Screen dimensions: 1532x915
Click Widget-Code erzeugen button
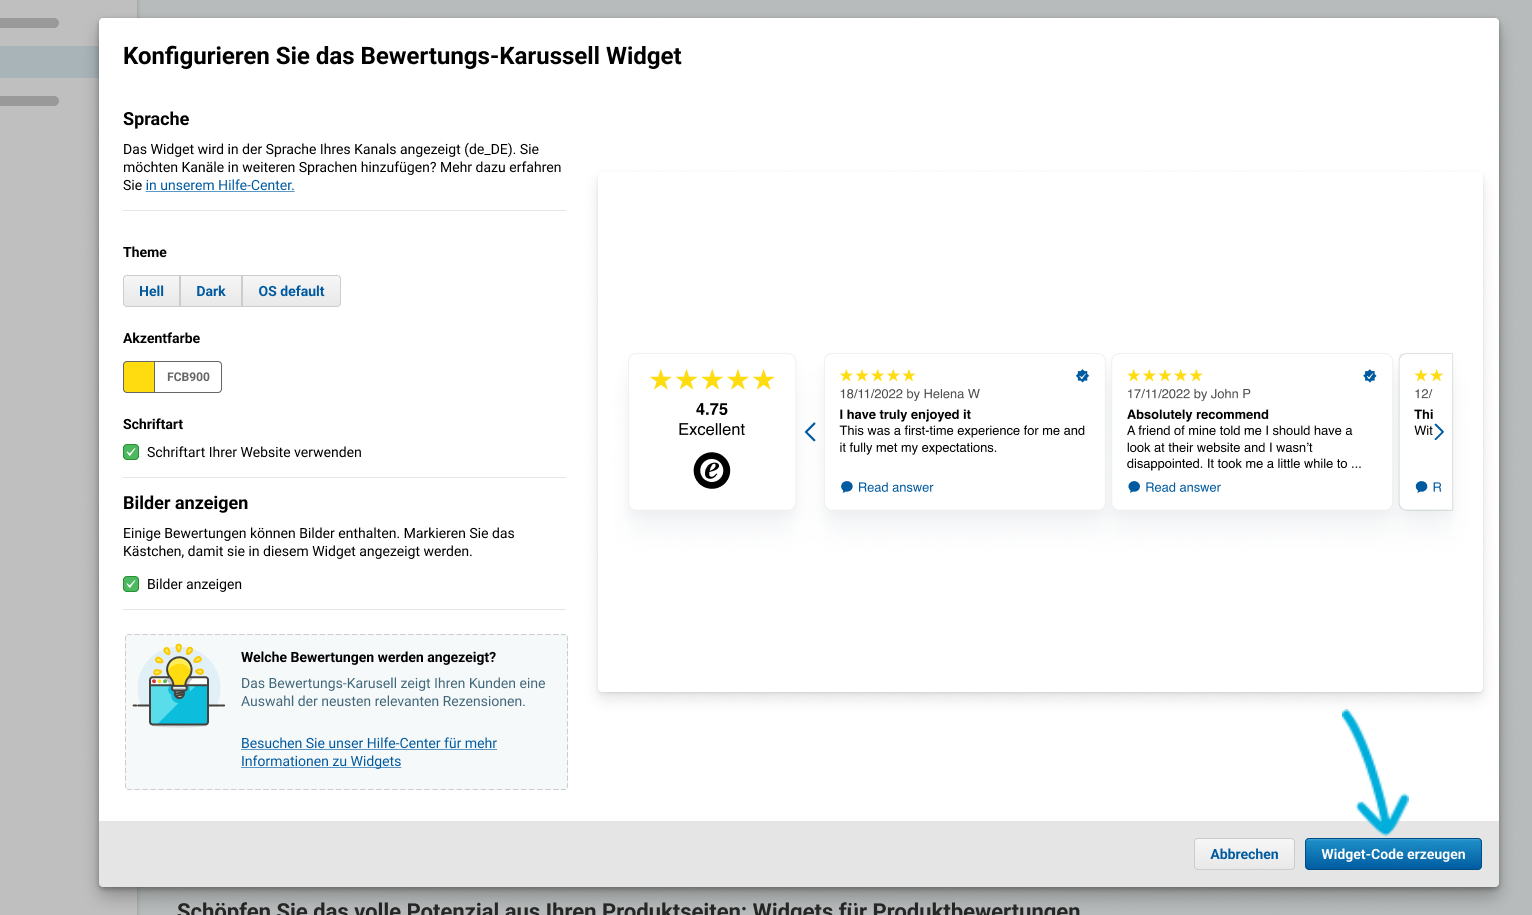pyautogui.click(x=1393, y=854)
